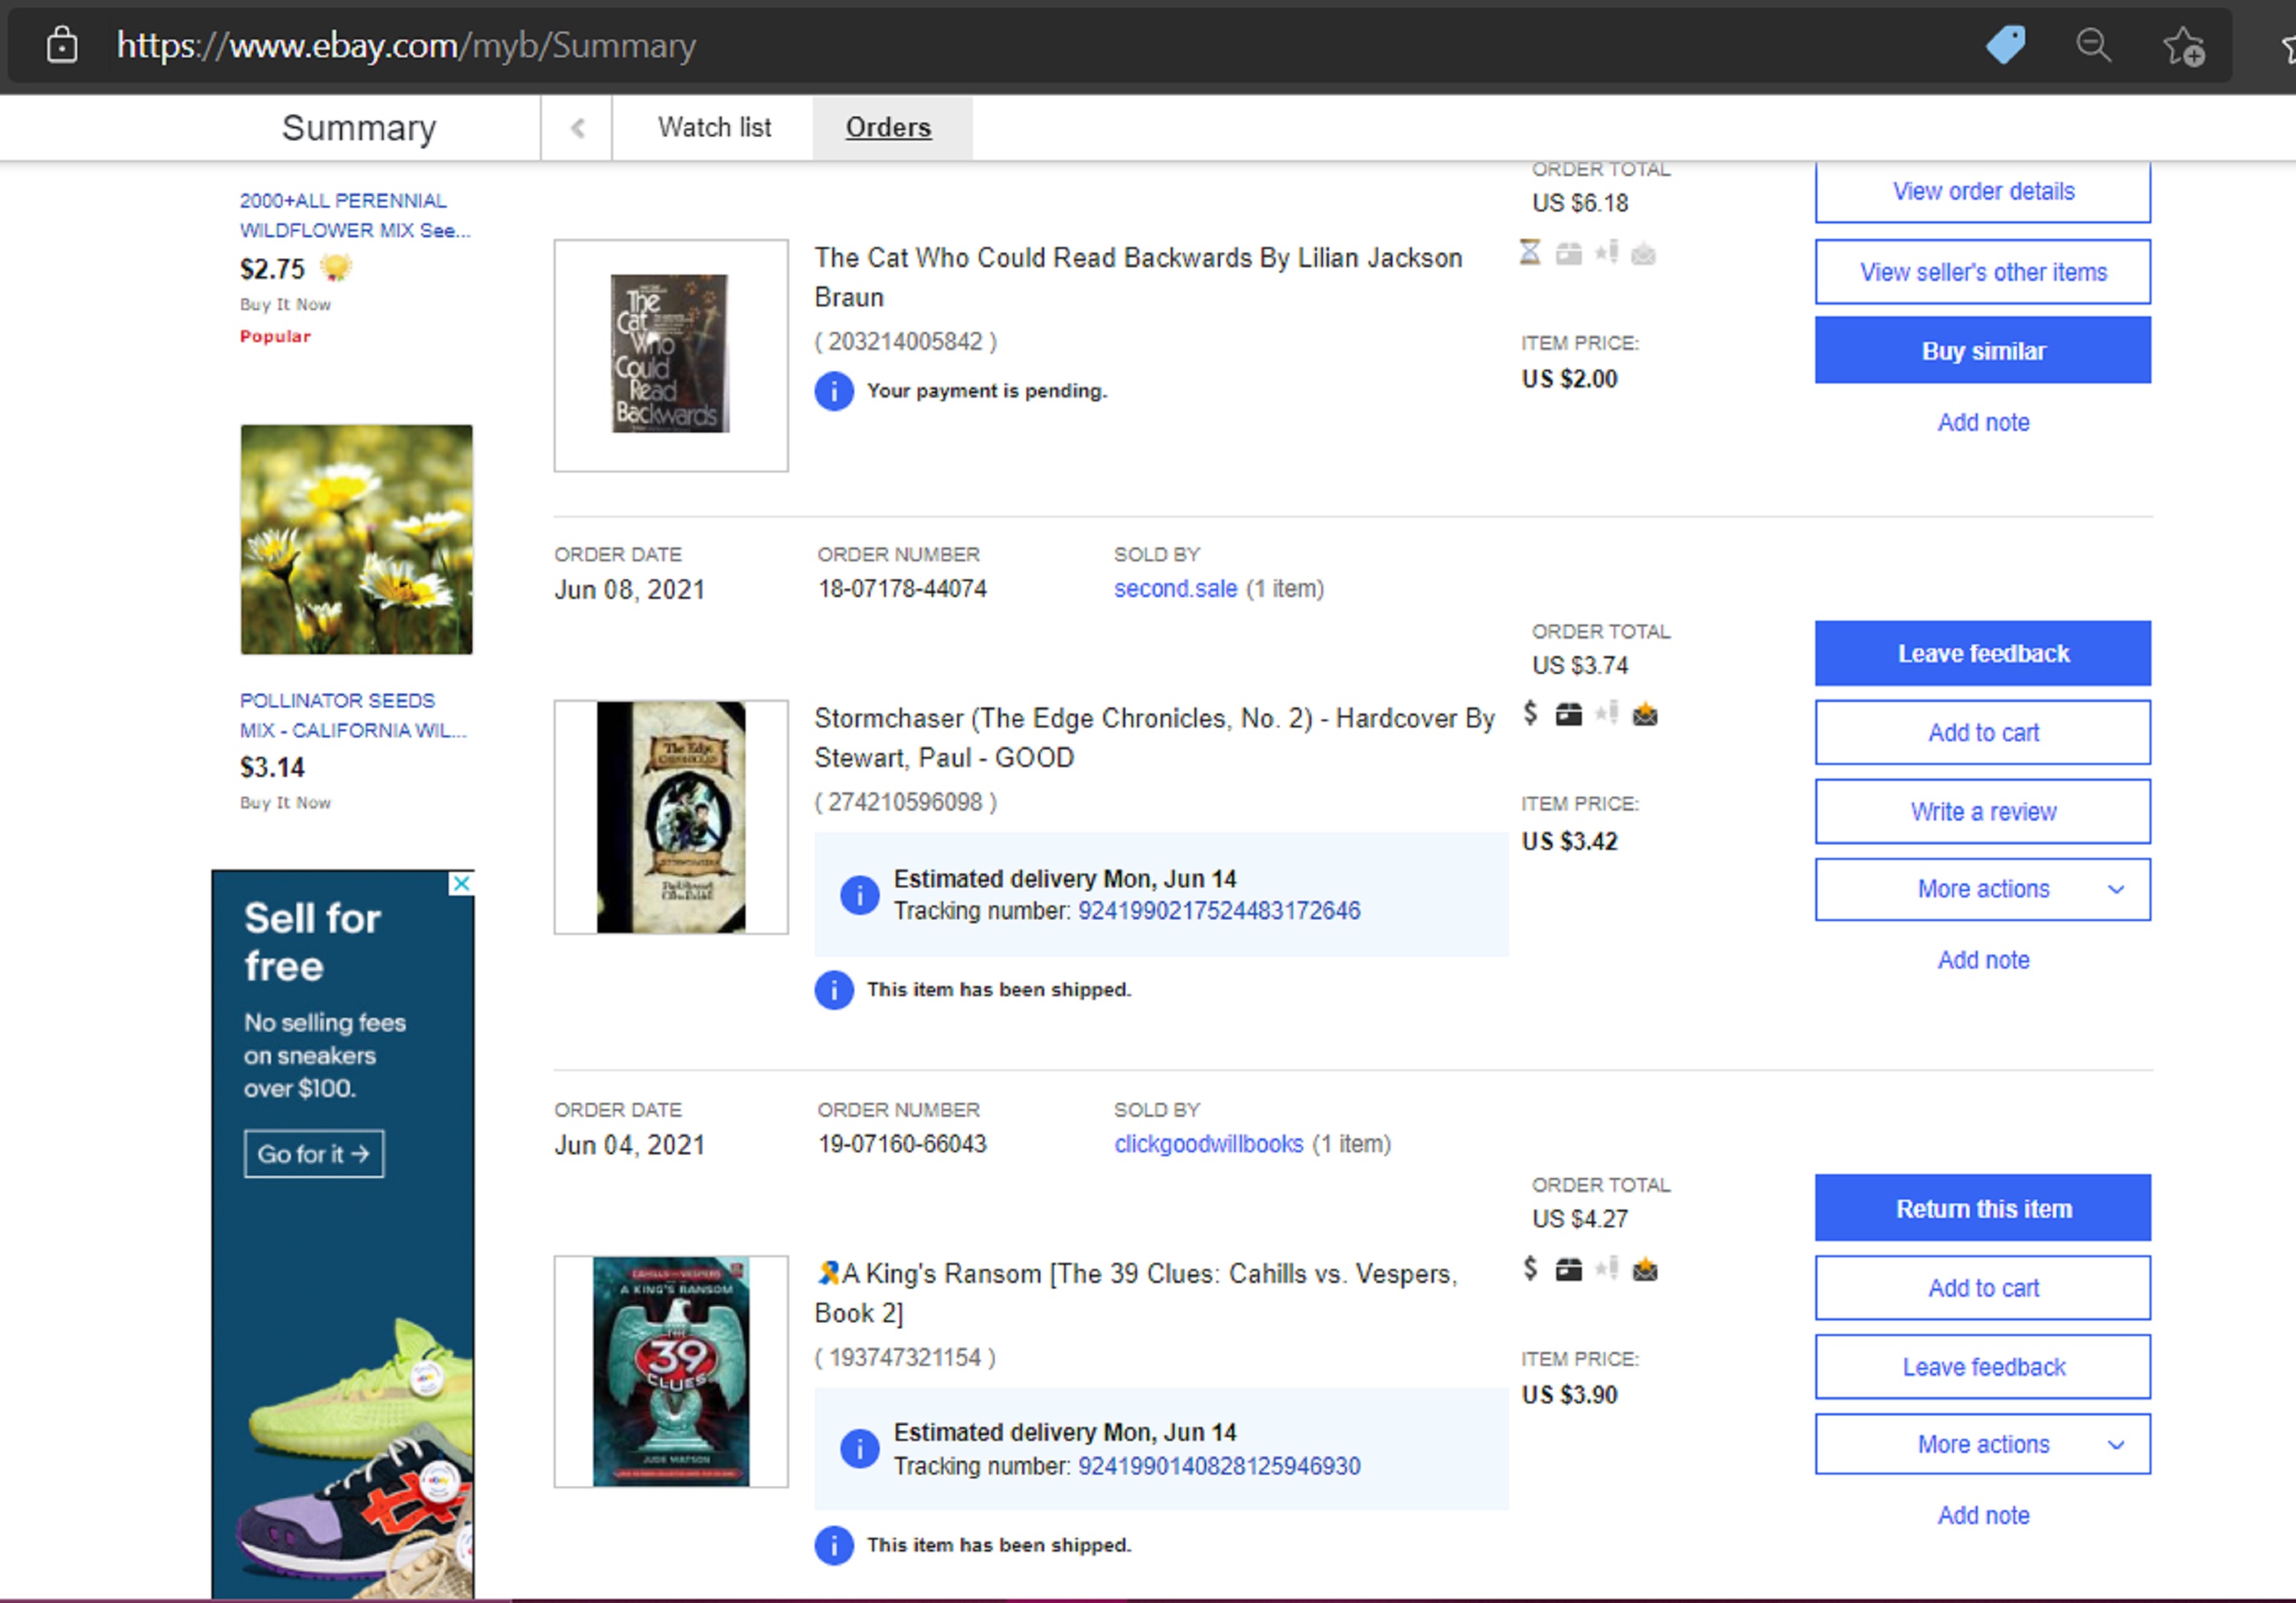This screenshot has height=1603, width=2296.
Task: Add King's Ransom book to cart
Action: [x=1982, y=1288]
